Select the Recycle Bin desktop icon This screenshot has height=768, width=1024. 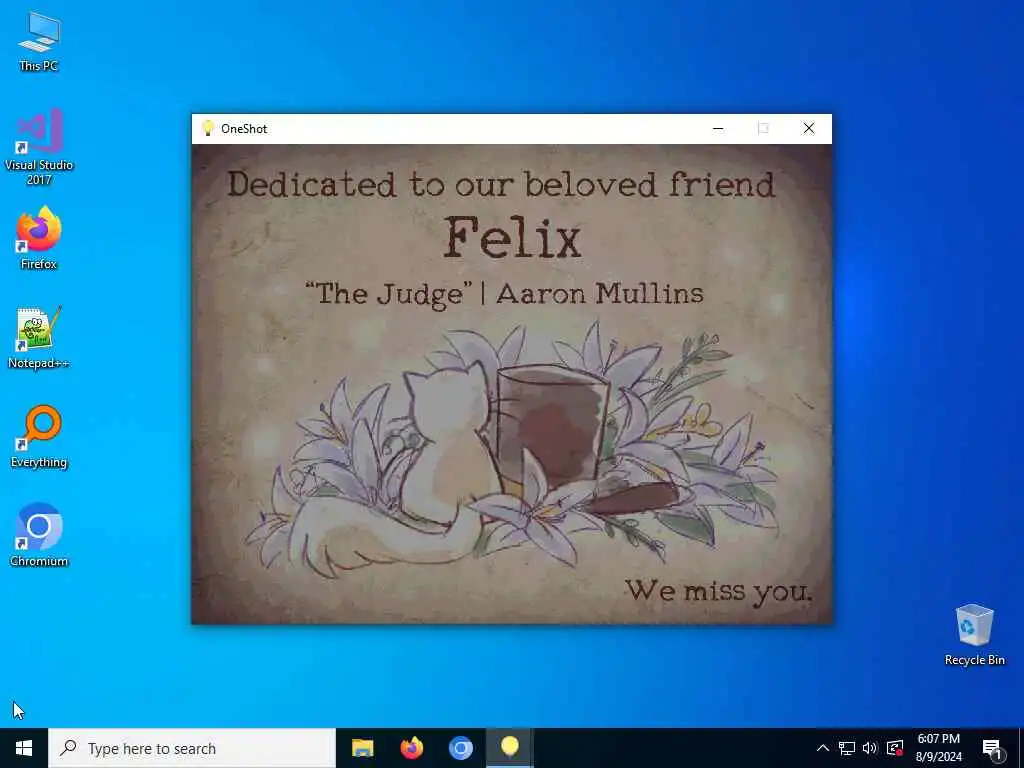[974, 635]
